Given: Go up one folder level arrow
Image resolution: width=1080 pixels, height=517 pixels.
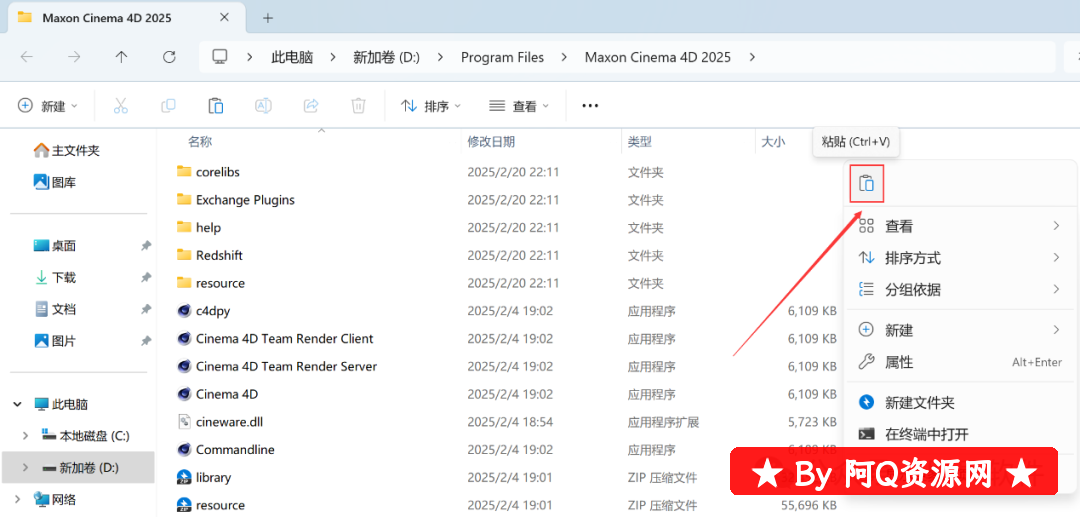Looking at the screenshot, I should [121, 57].
